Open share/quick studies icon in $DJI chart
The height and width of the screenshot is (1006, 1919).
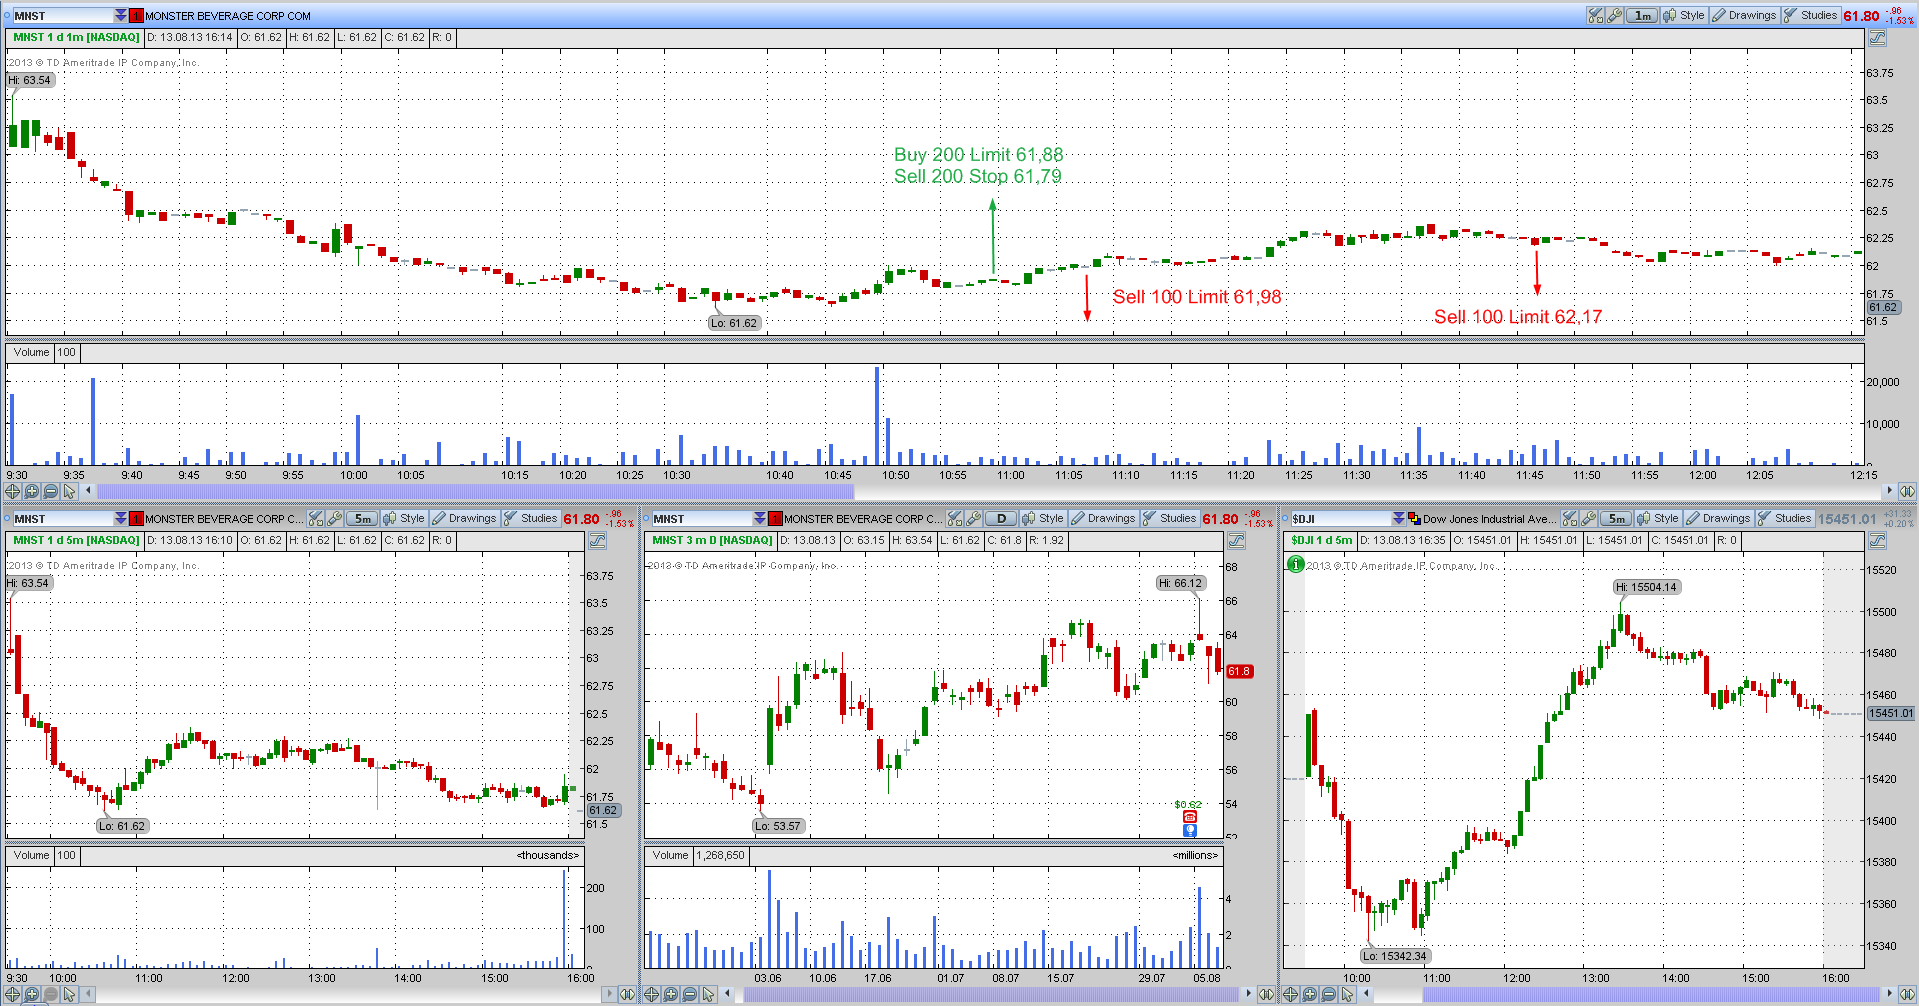[x=1570, y=519]
